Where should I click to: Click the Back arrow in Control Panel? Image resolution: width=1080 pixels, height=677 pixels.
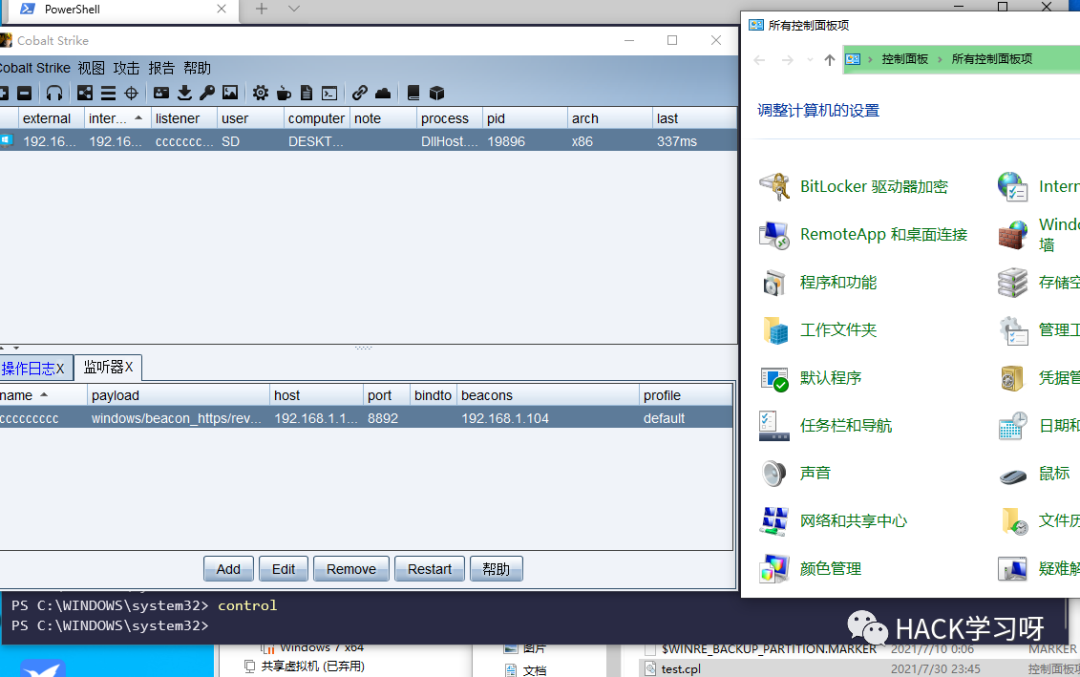tap(760, 60)
